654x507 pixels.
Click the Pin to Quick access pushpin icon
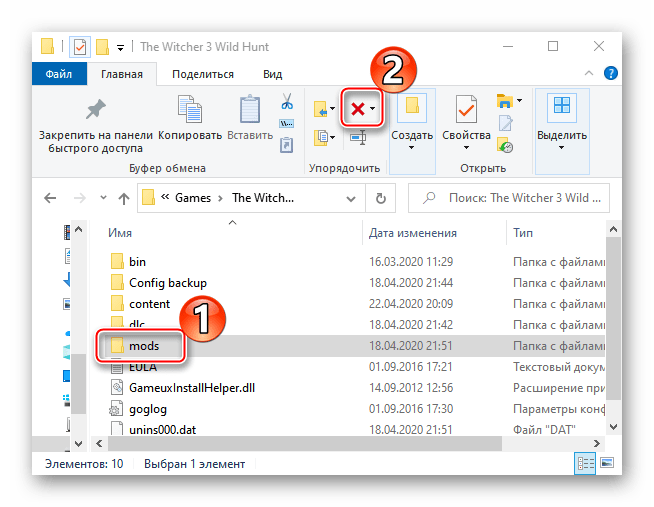pos(96,110)
